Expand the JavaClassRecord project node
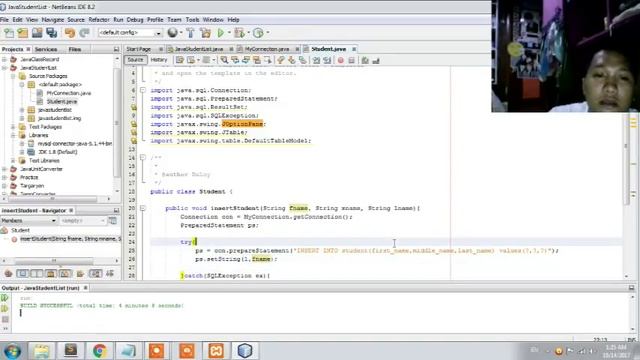 click(4, 59)
